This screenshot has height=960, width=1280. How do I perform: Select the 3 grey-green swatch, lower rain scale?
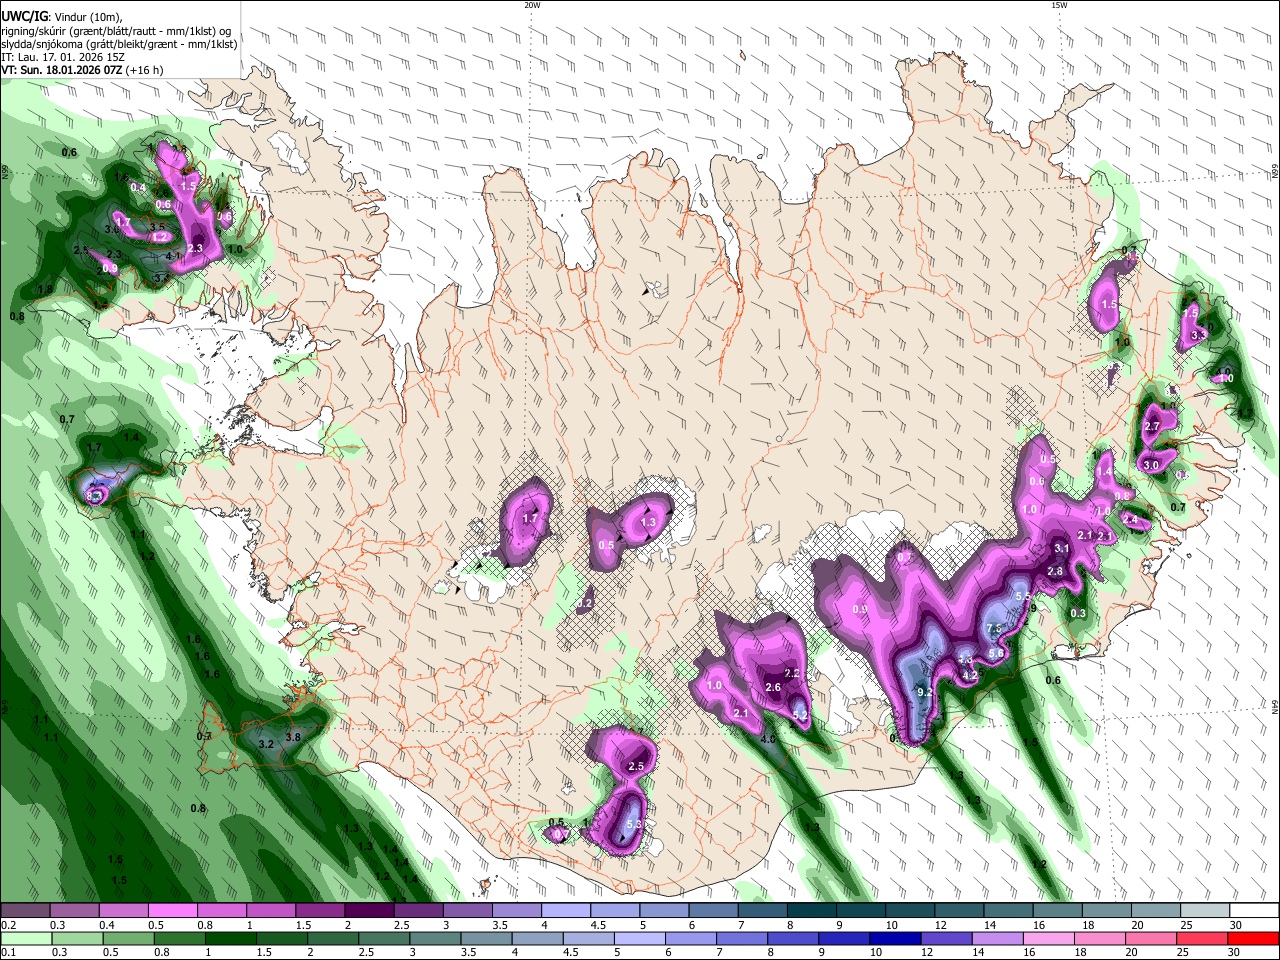435,939
